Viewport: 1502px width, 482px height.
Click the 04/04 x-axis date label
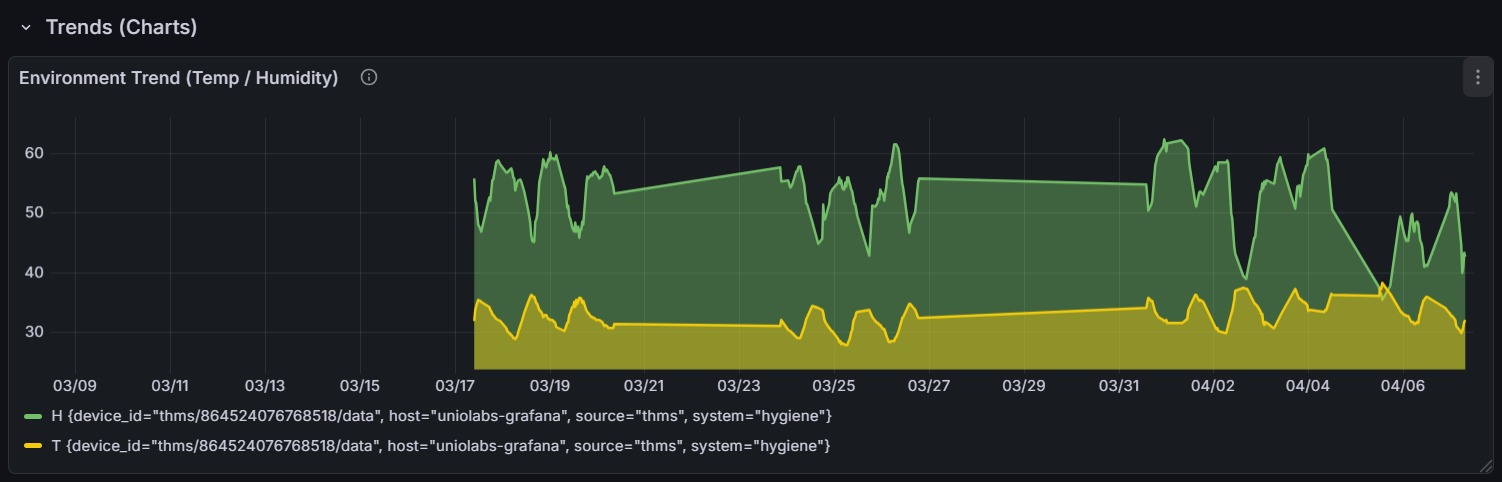pos(1308,385)
